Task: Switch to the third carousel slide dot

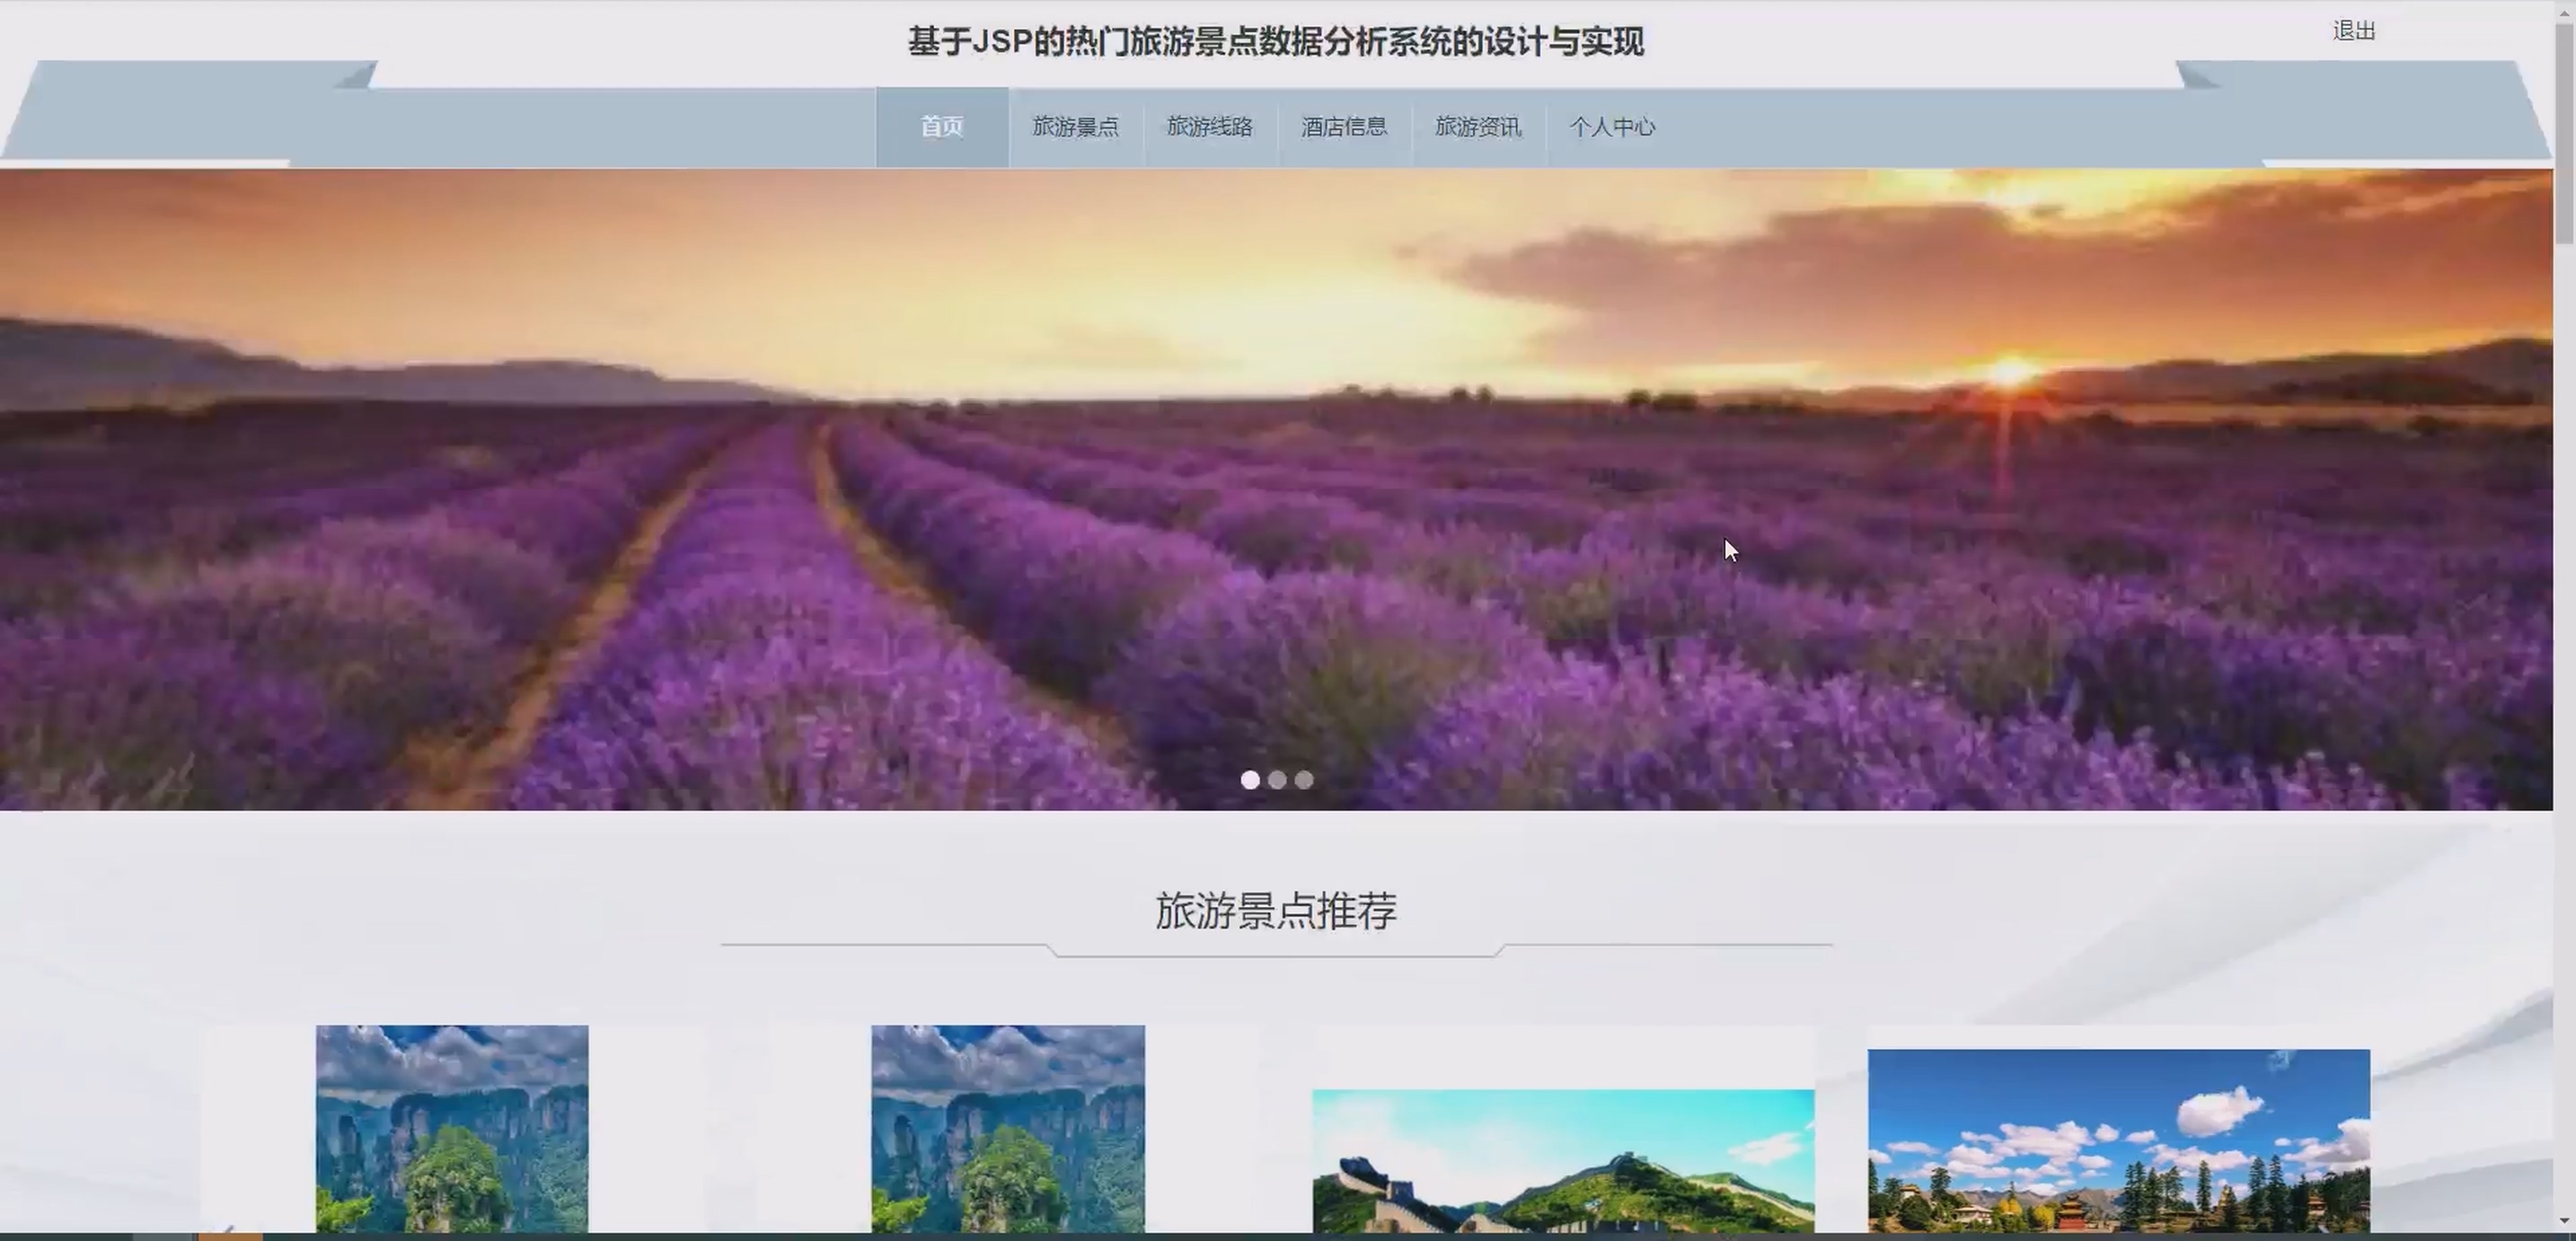Action: point(1304,780)
